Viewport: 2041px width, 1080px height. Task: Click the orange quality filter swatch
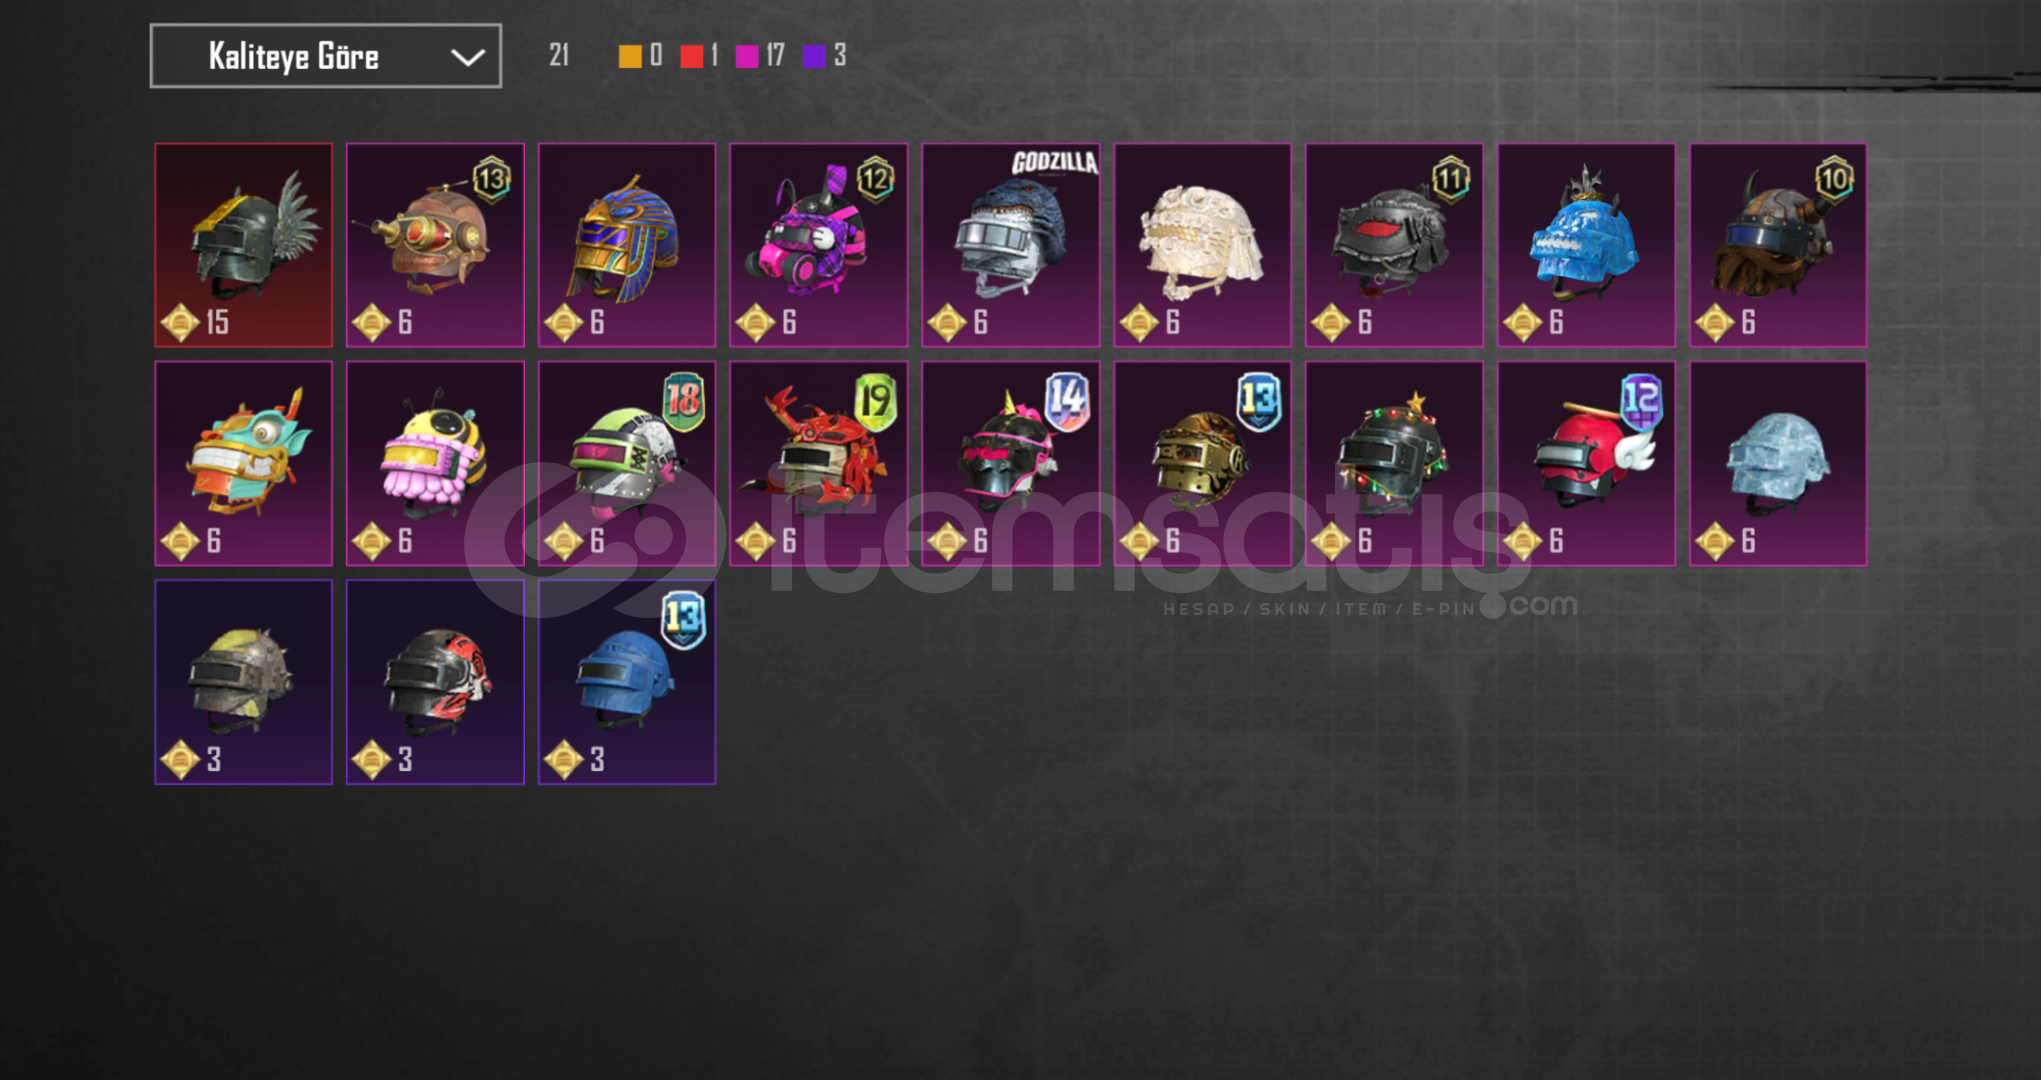pyautogui.click(x=630, y=56)
